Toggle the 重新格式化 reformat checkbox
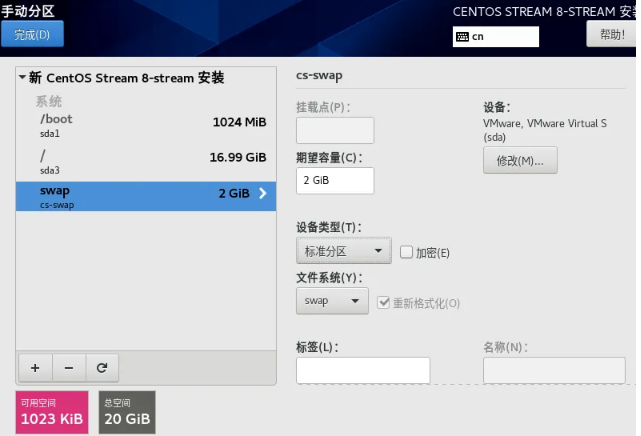The width and height of the screenshot is (641, 436). (383, 302)
